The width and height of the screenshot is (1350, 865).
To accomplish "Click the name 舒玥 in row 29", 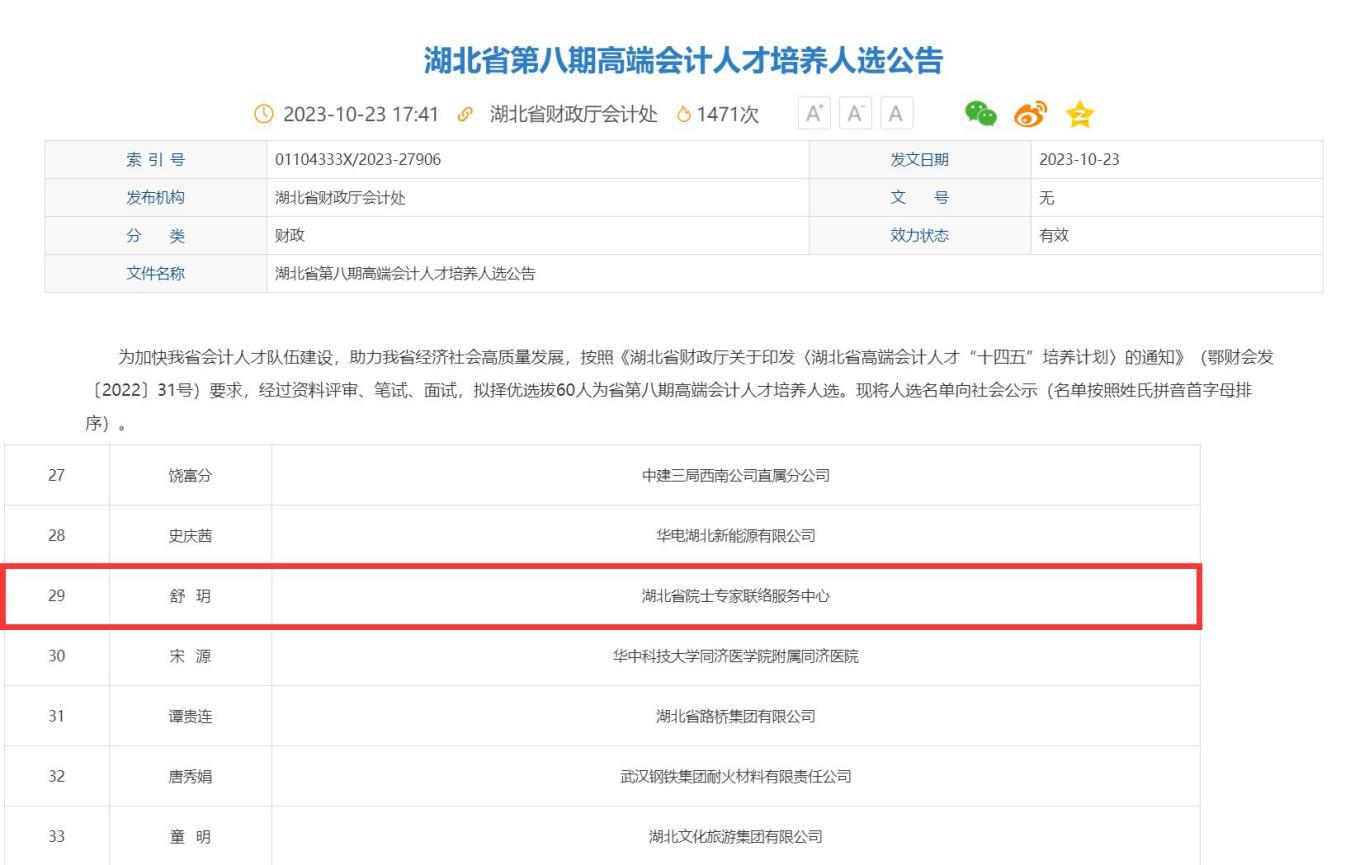I will pyautogui.click(x=190, y=596).
